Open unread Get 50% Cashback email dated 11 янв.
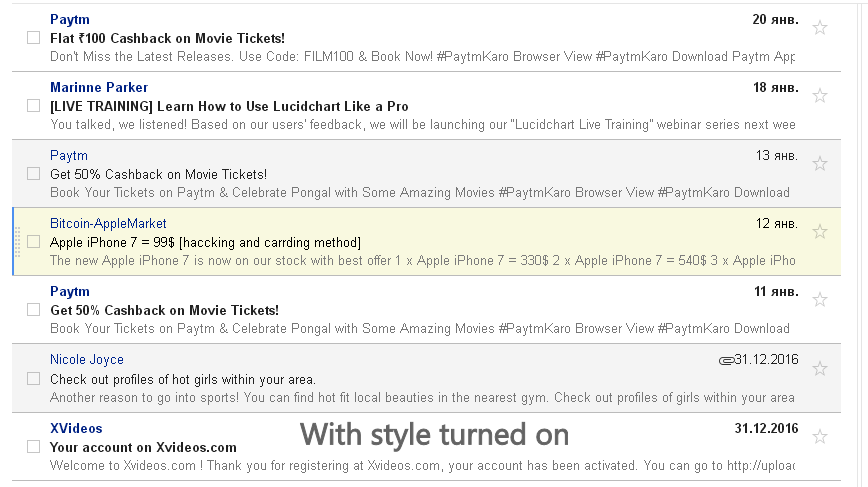The width and height of the screenshot is (868, 487). point(164,310)
